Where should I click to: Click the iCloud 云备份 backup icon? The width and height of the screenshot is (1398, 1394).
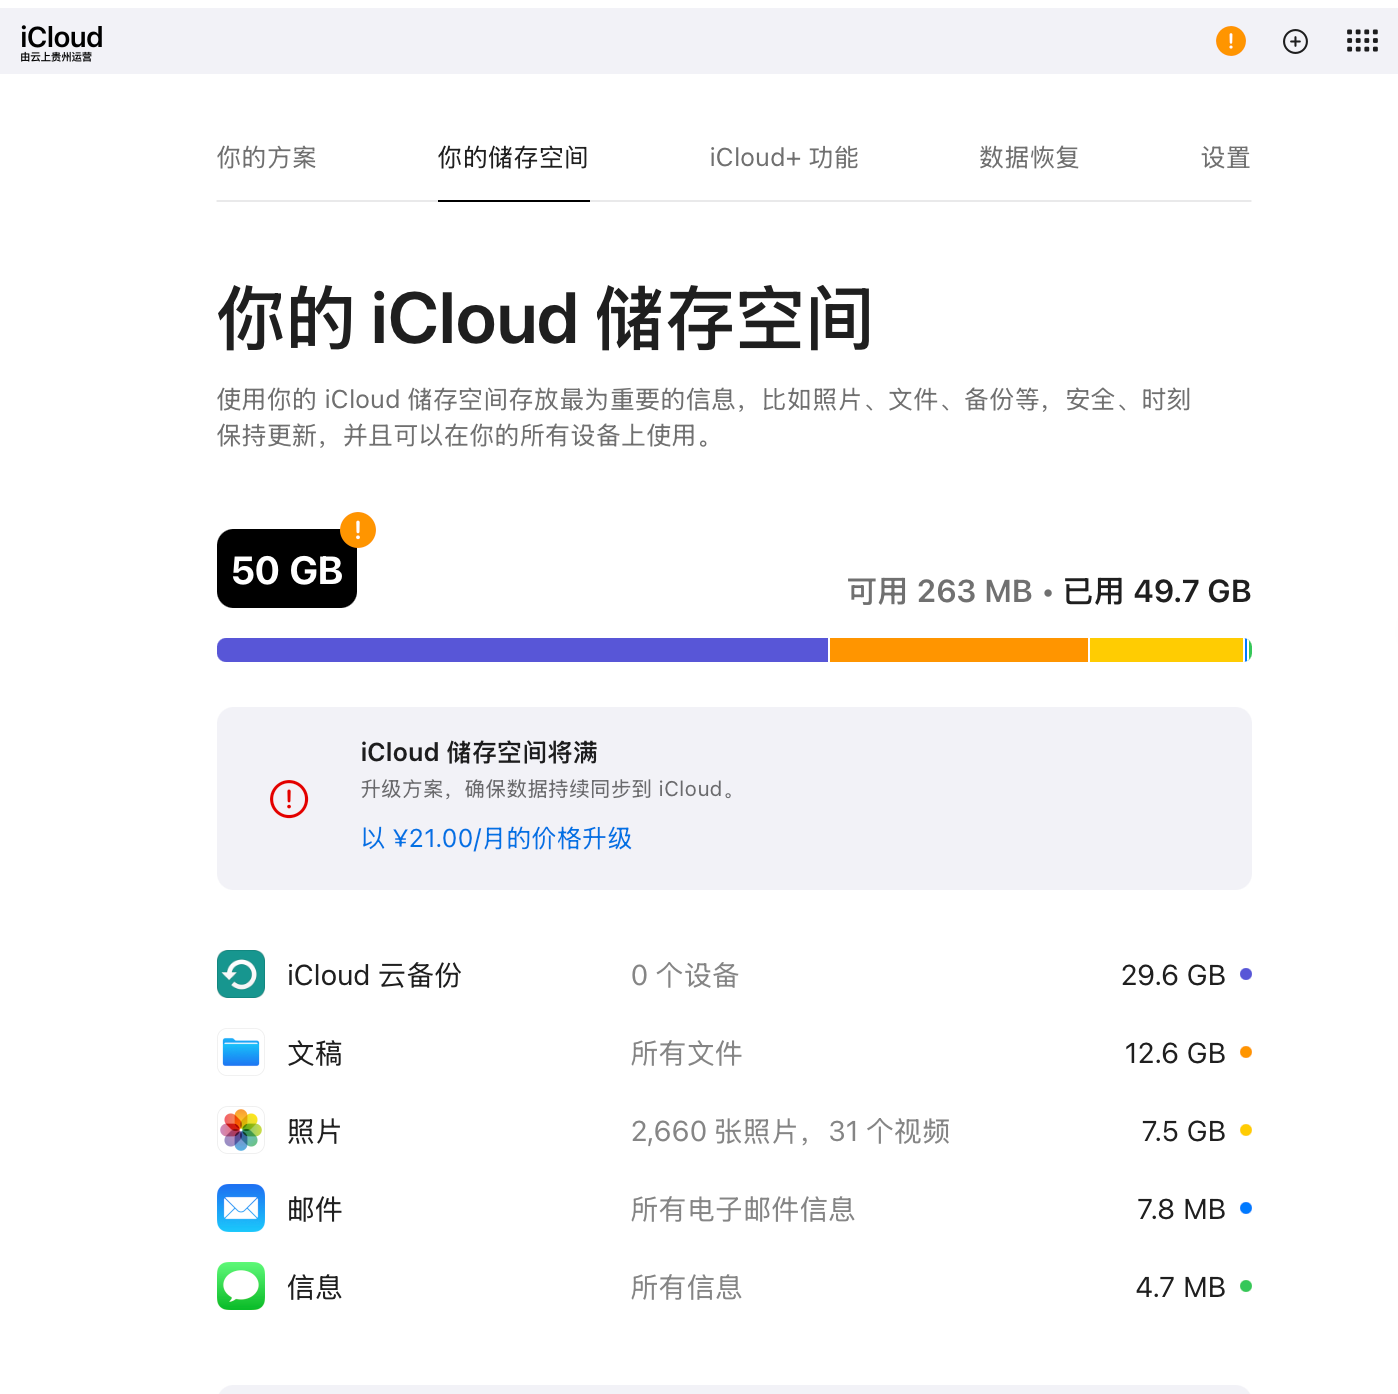tap(241, 974)
